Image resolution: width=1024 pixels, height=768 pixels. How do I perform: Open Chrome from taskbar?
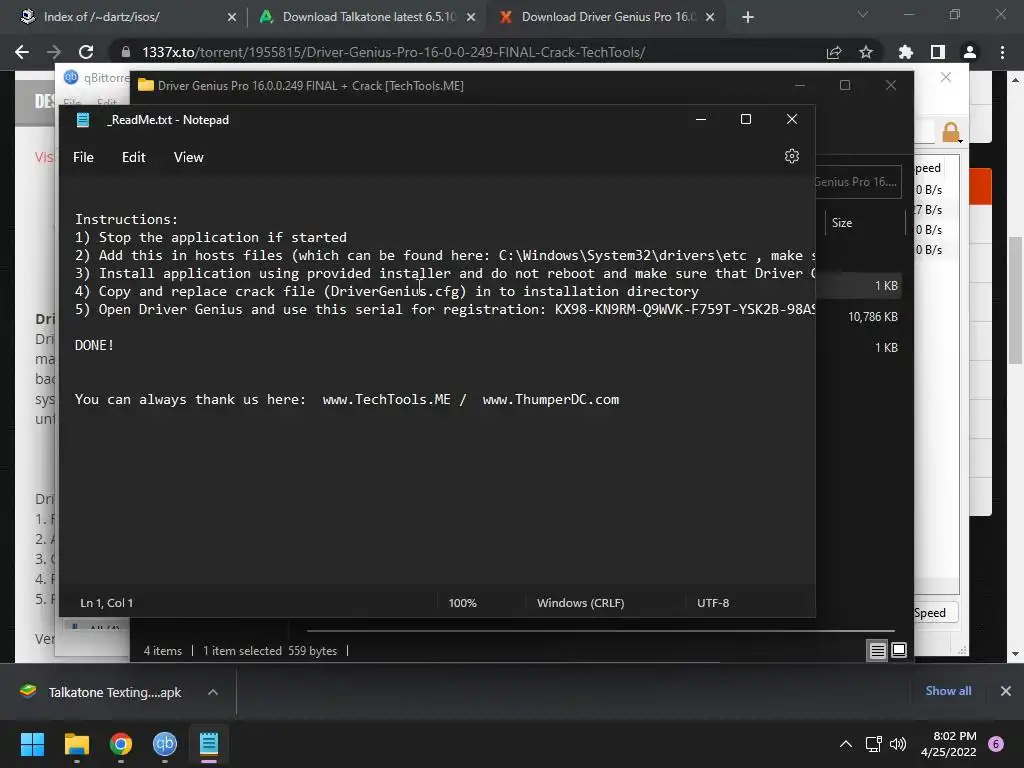(120, 744)
